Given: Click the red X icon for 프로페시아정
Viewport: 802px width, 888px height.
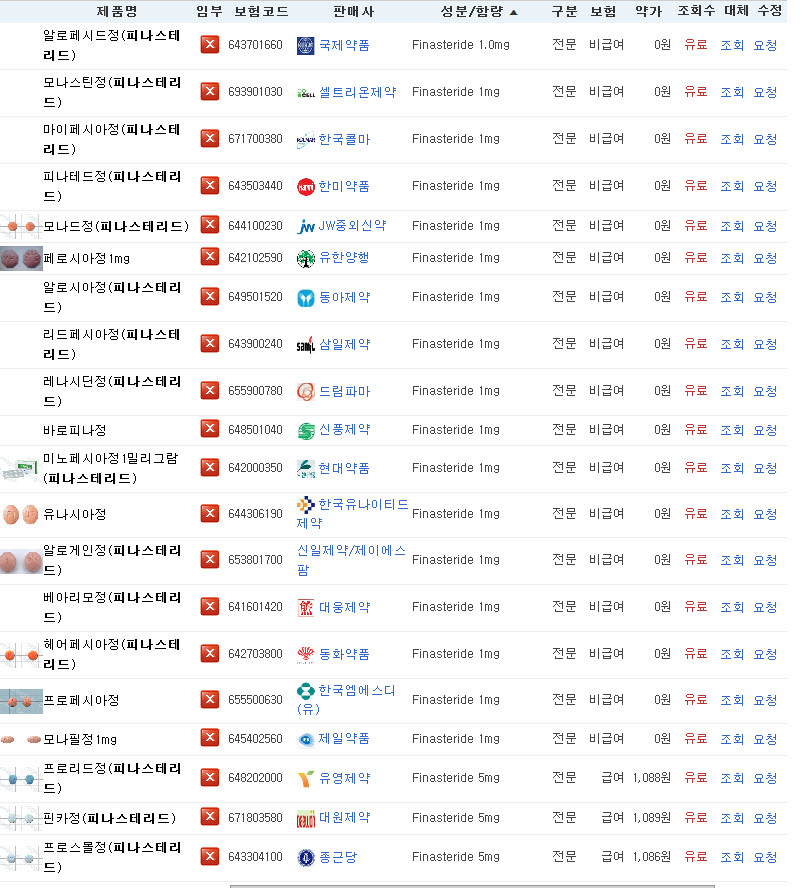Looking at the screenshot, I should (x=210, y=699).
